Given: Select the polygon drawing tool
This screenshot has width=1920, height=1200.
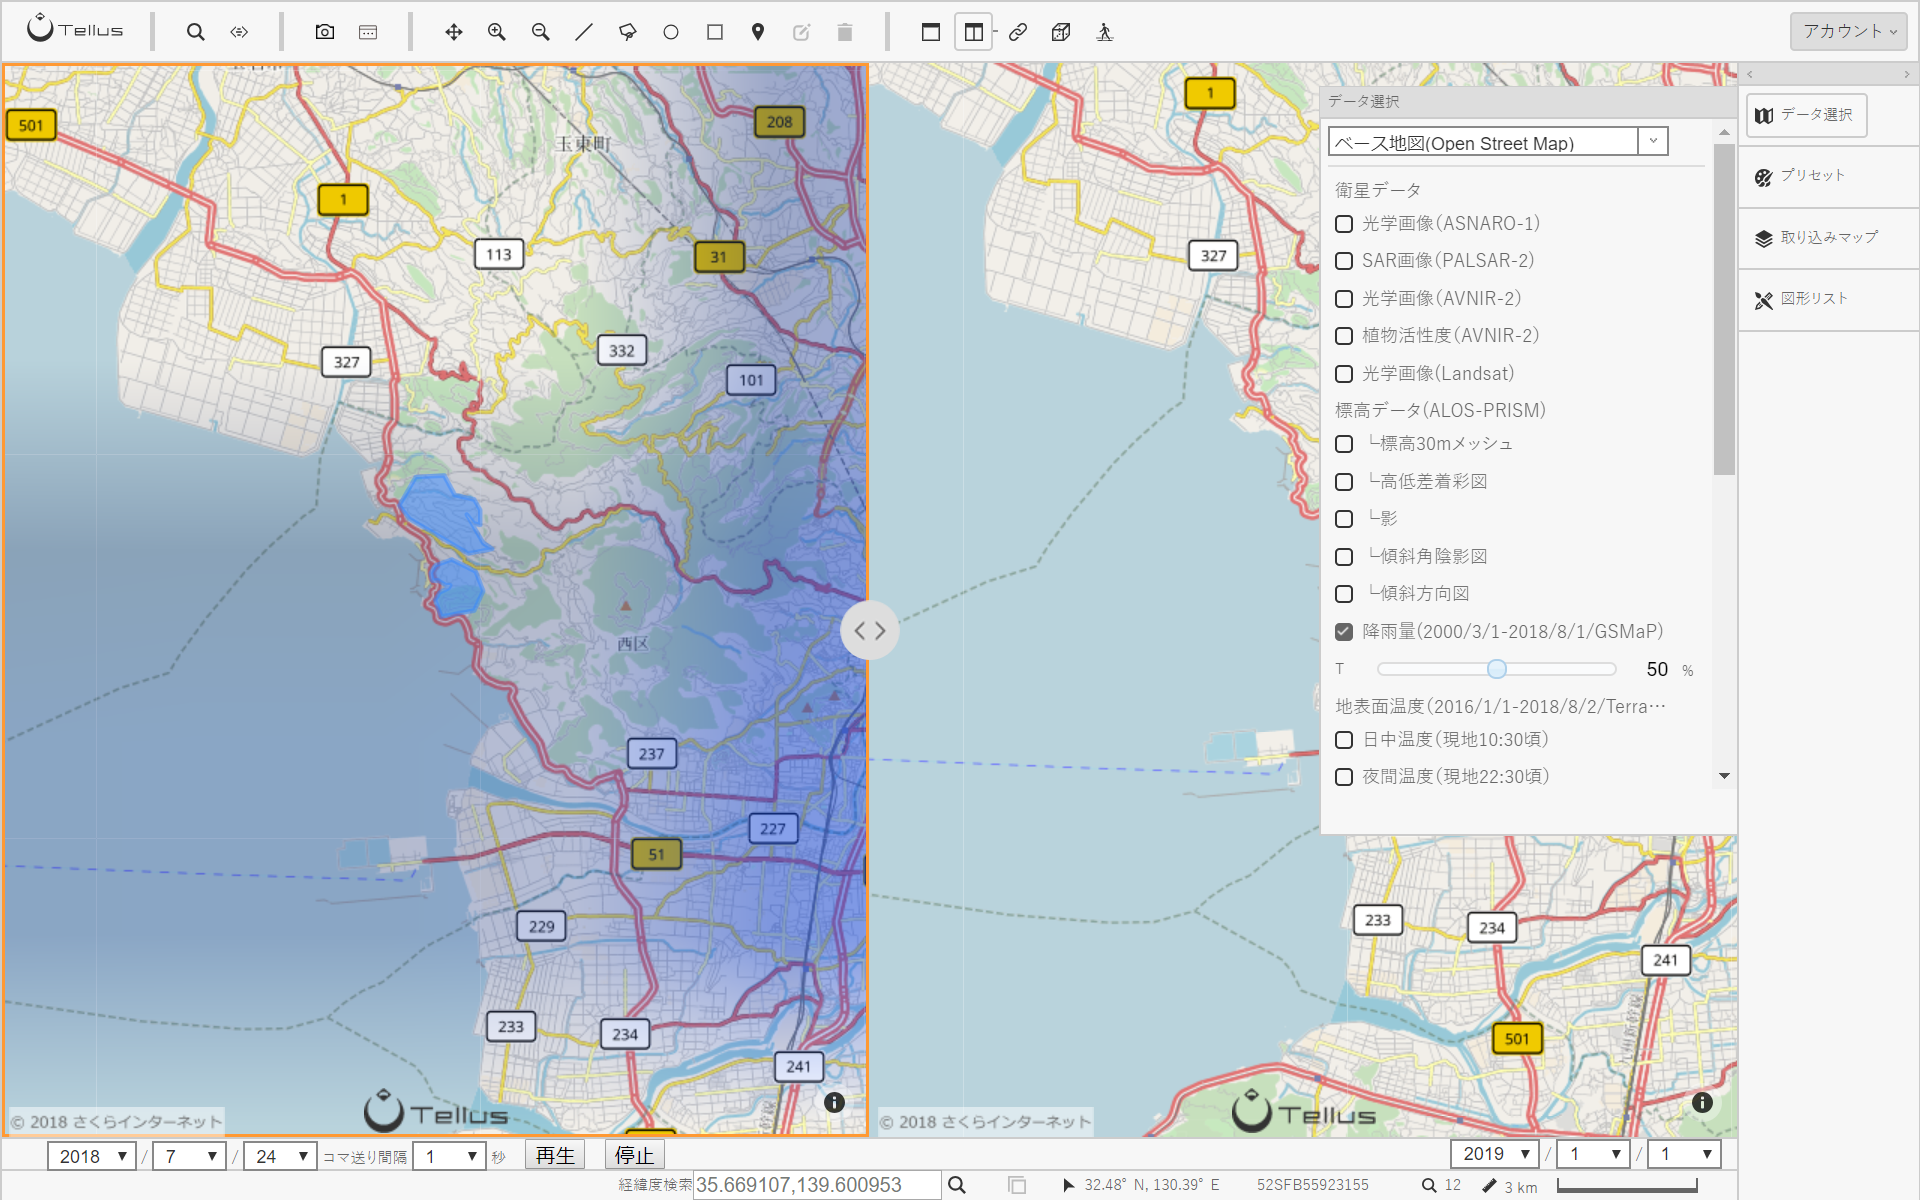Looking at the screenshot, I should coord(628,32).
